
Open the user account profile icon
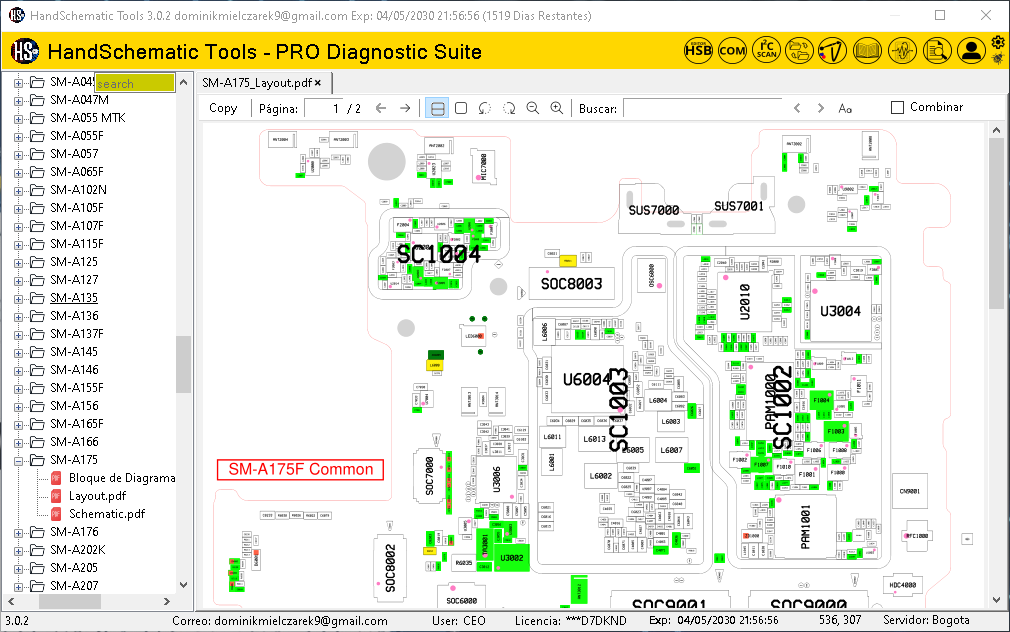[x=971, y=50]
